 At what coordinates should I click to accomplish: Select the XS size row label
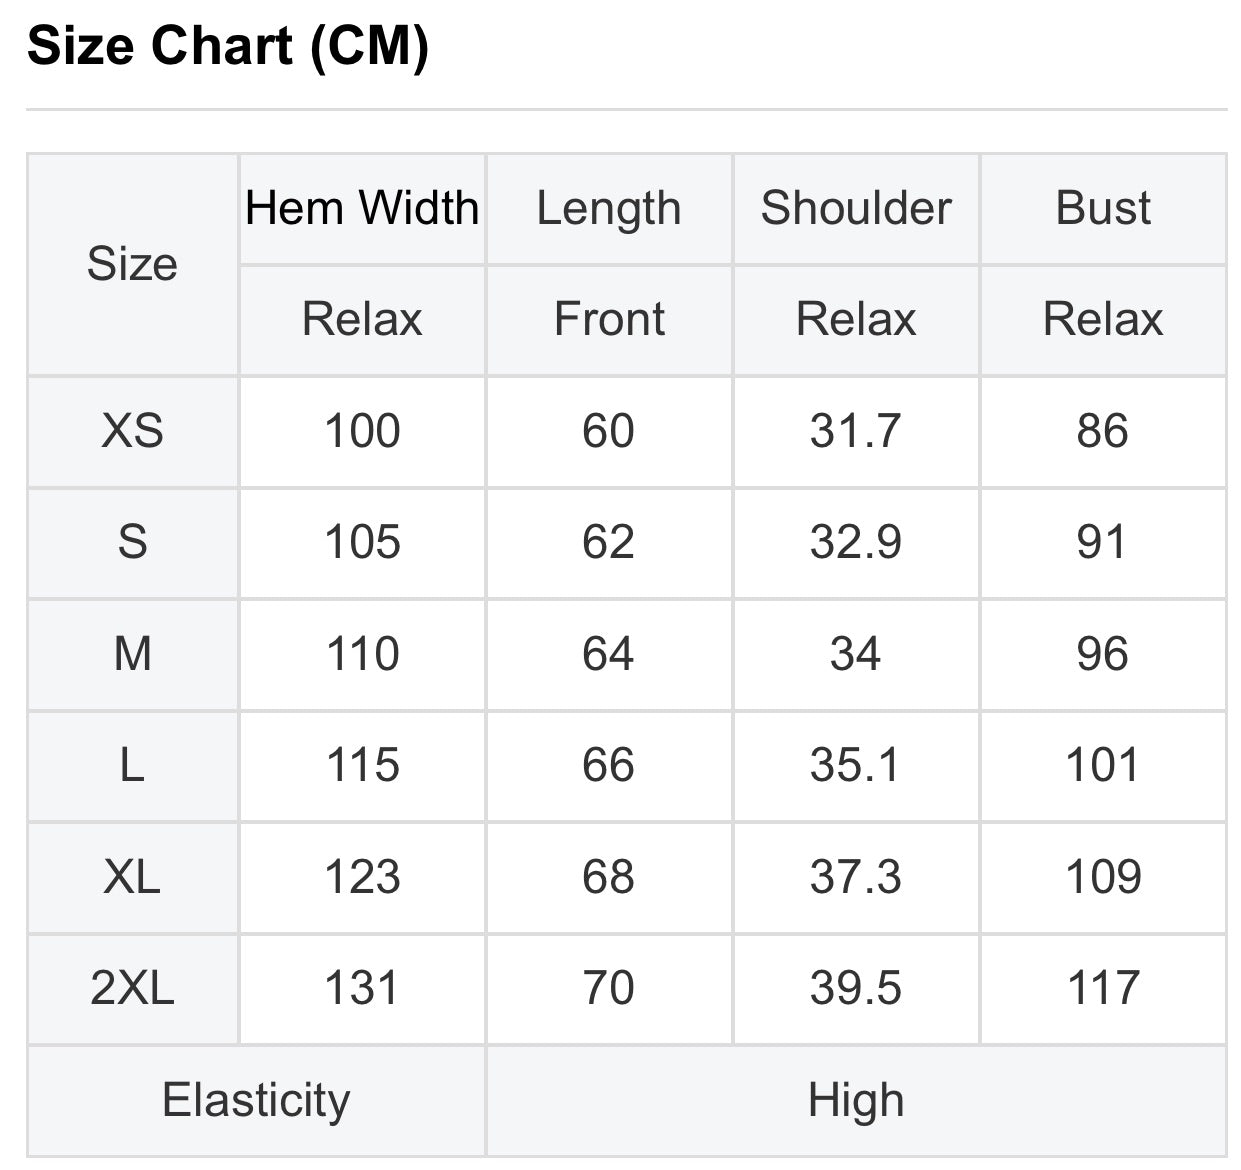tap(132, 431)
